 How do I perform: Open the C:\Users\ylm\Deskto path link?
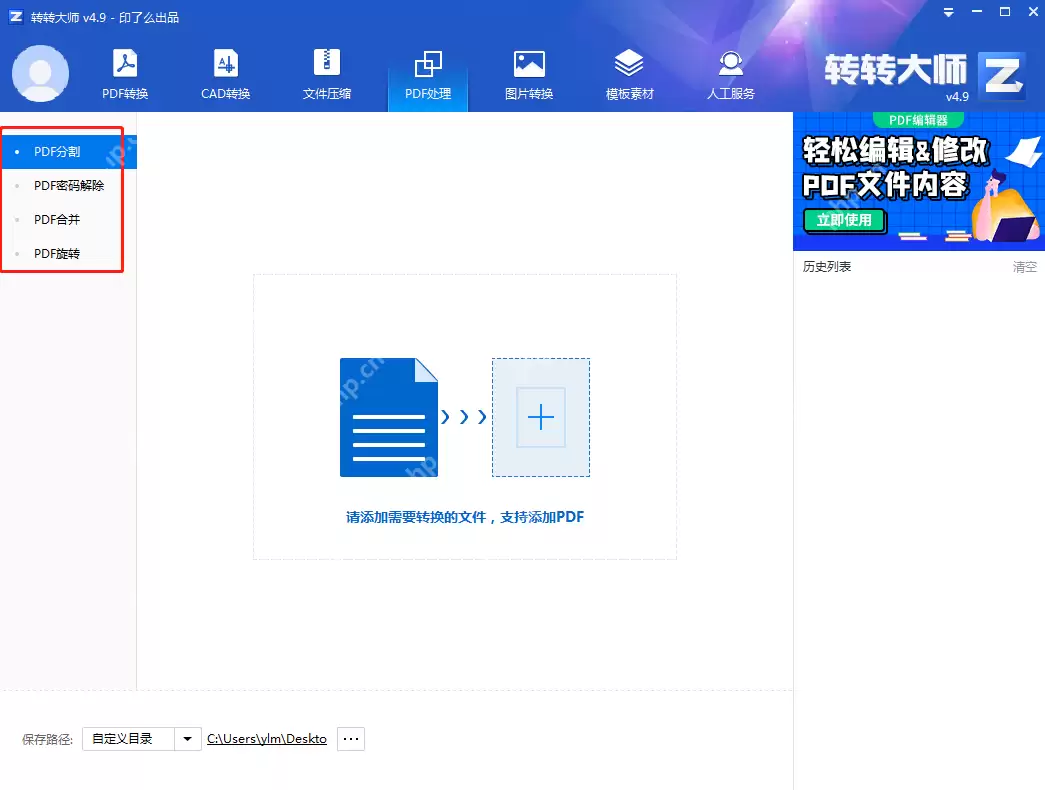[266, 738]
